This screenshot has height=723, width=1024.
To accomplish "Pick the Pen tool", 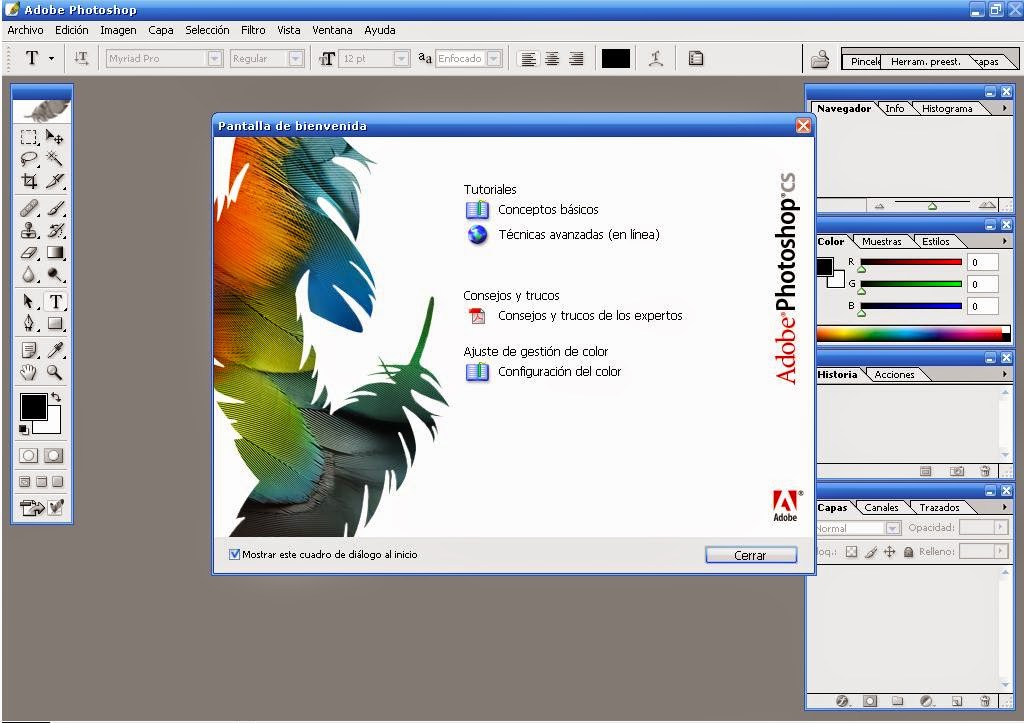I will click(28, 324).
